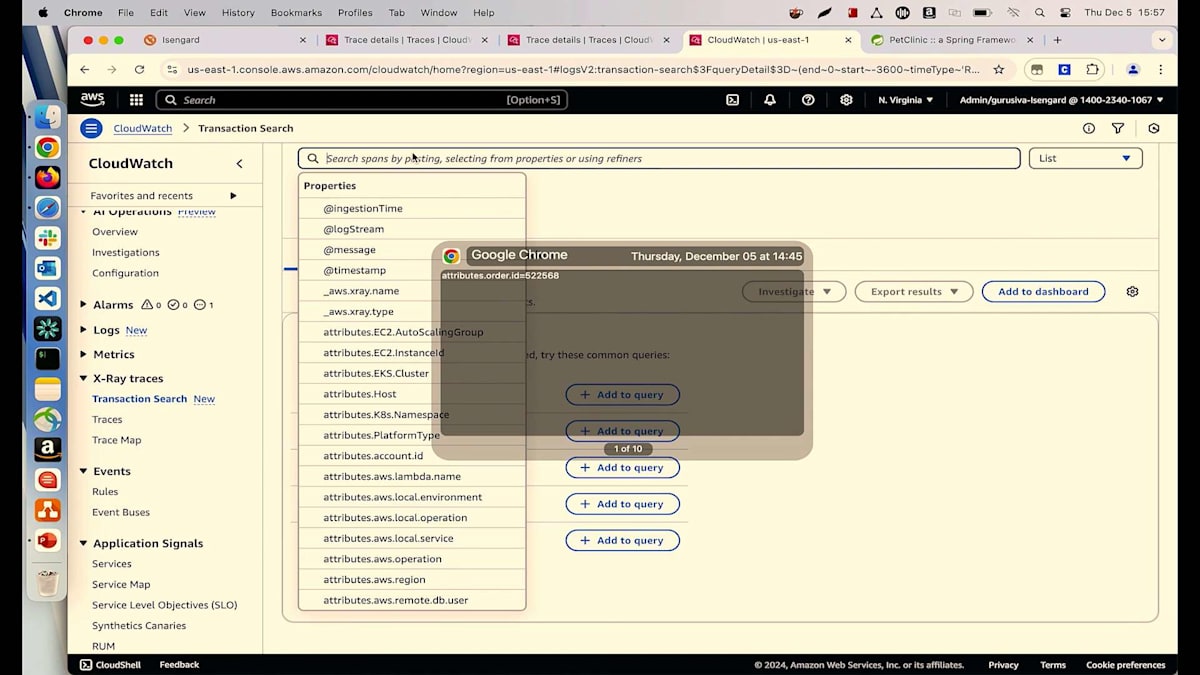Viewport: 1200px width, 675px height.
Task: Expand the Metrics section
Action: 83,354
